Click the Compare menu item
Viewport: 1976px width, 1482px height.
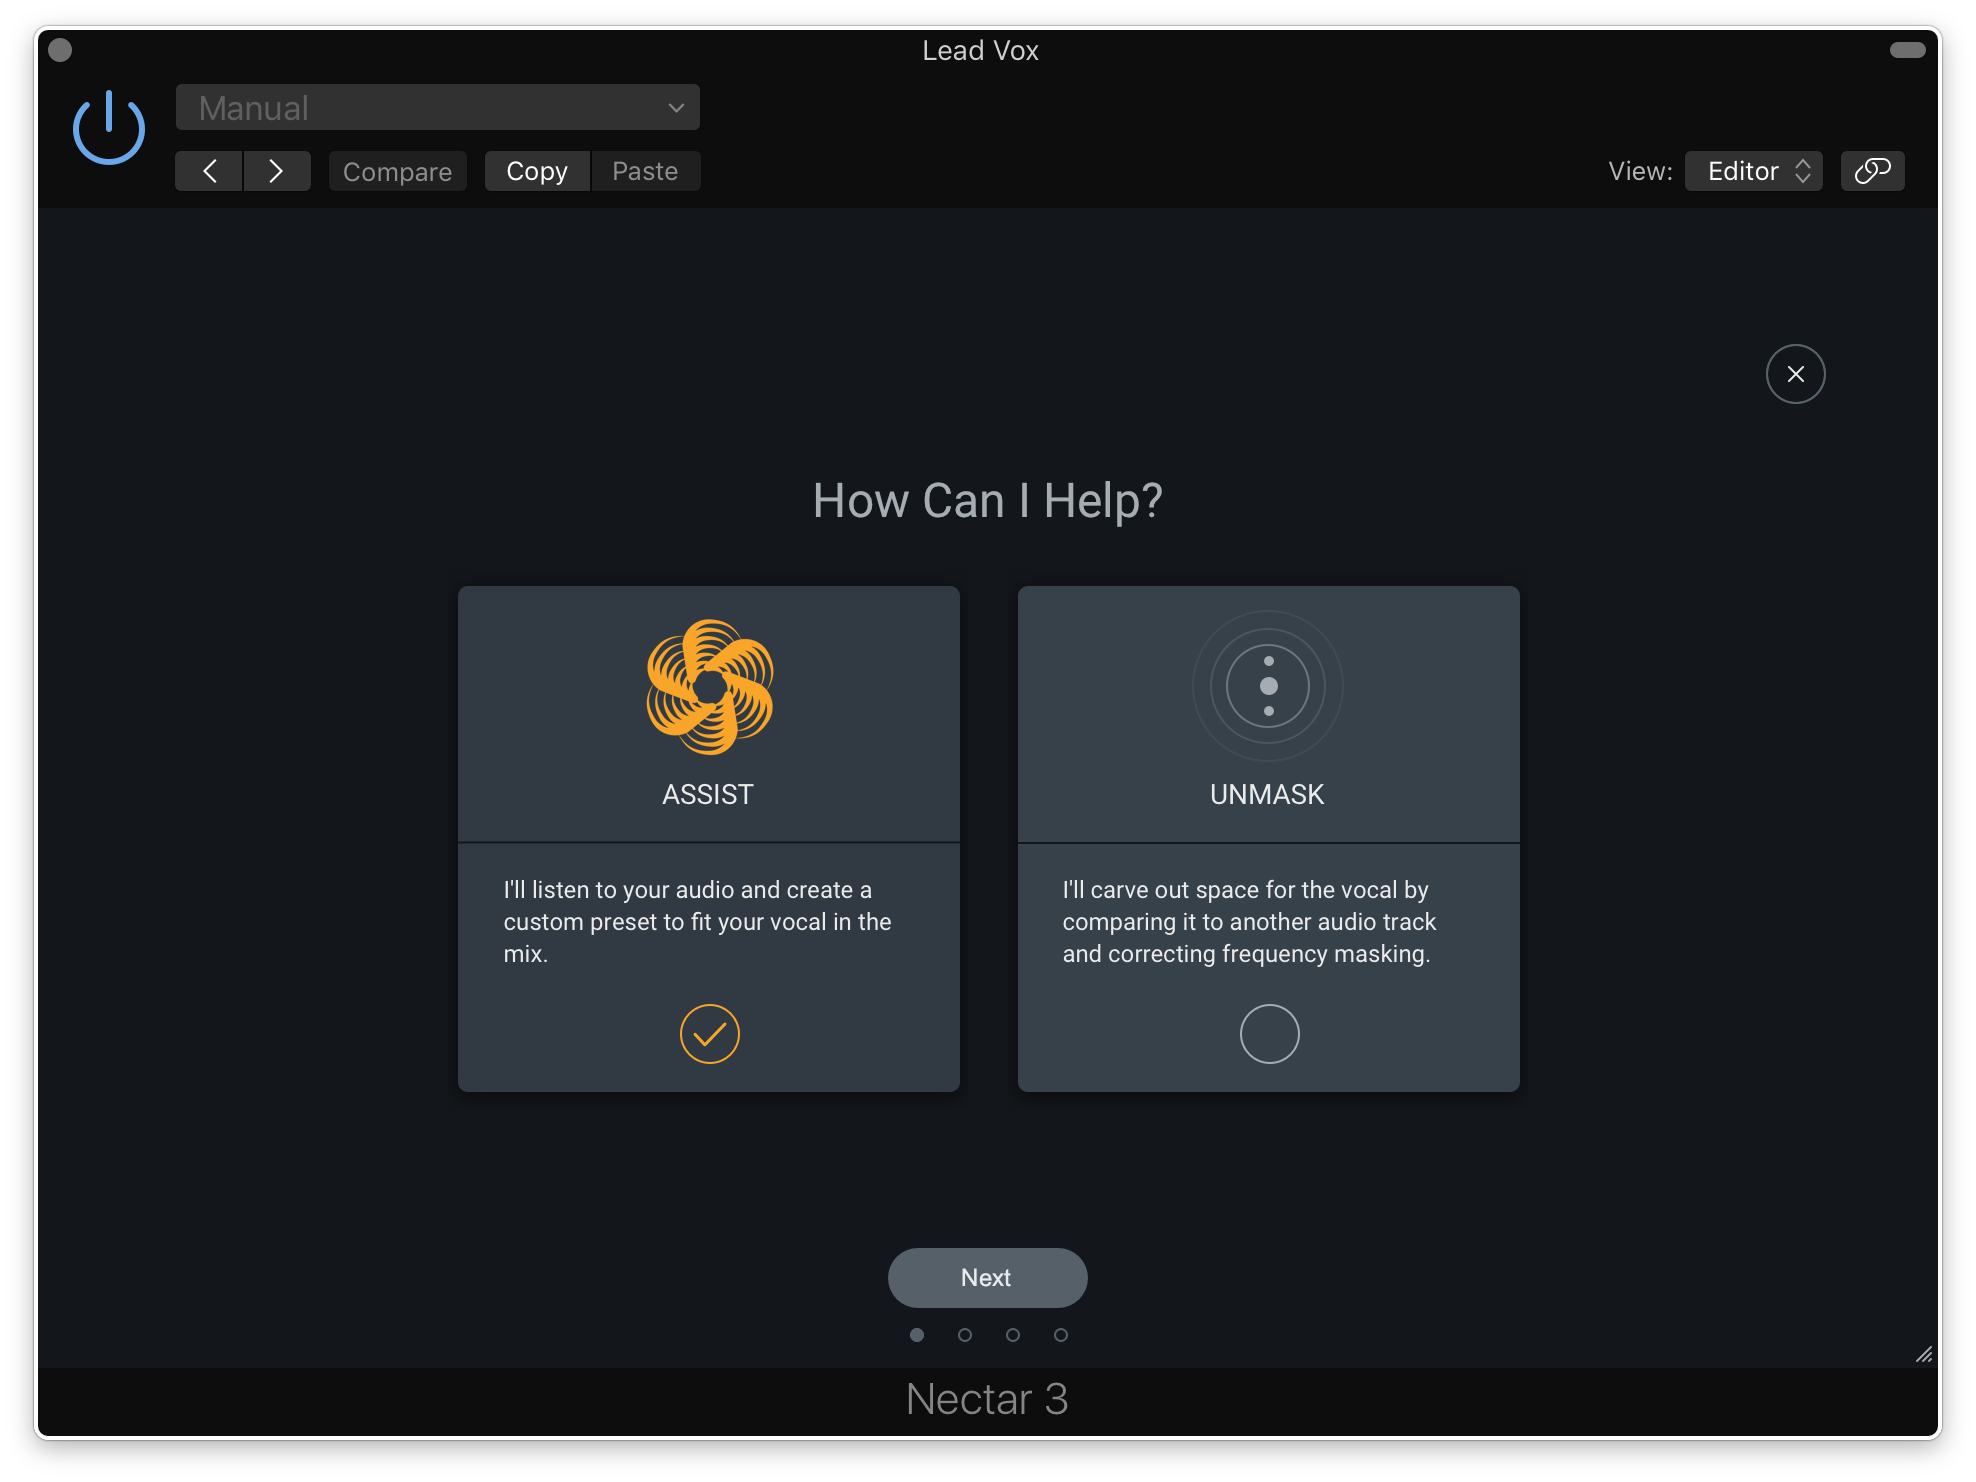pyautogui.click(x=397, y=171)
